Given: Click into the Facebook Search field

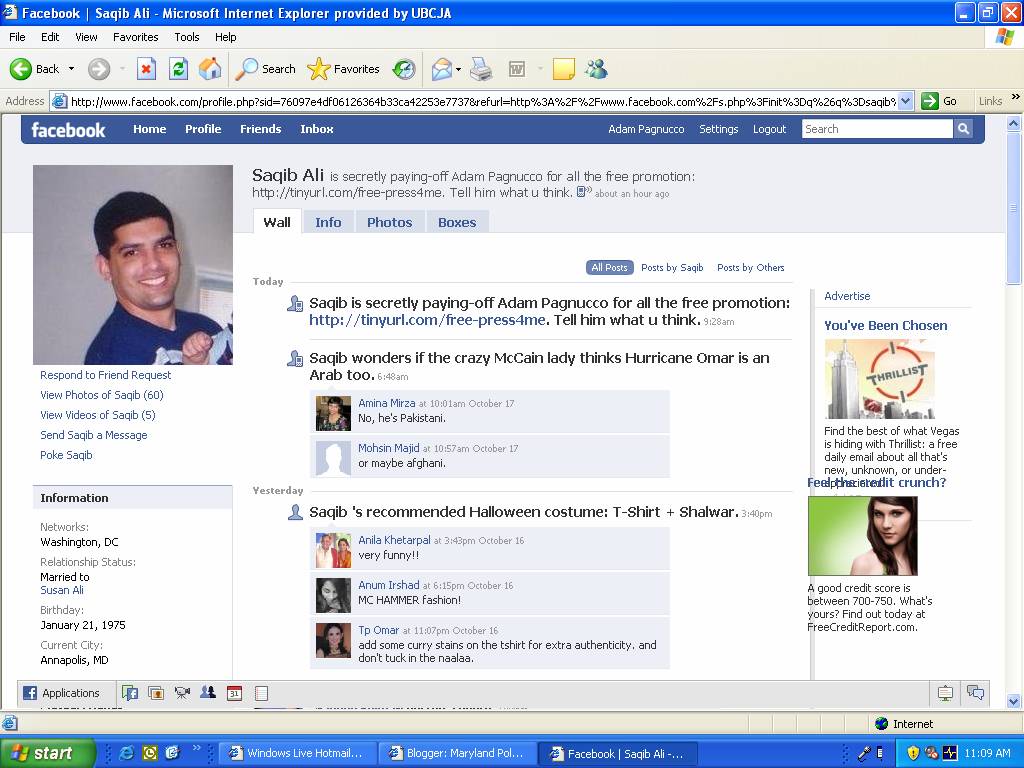Looking at the screenshot, I should tap(877, 129).
